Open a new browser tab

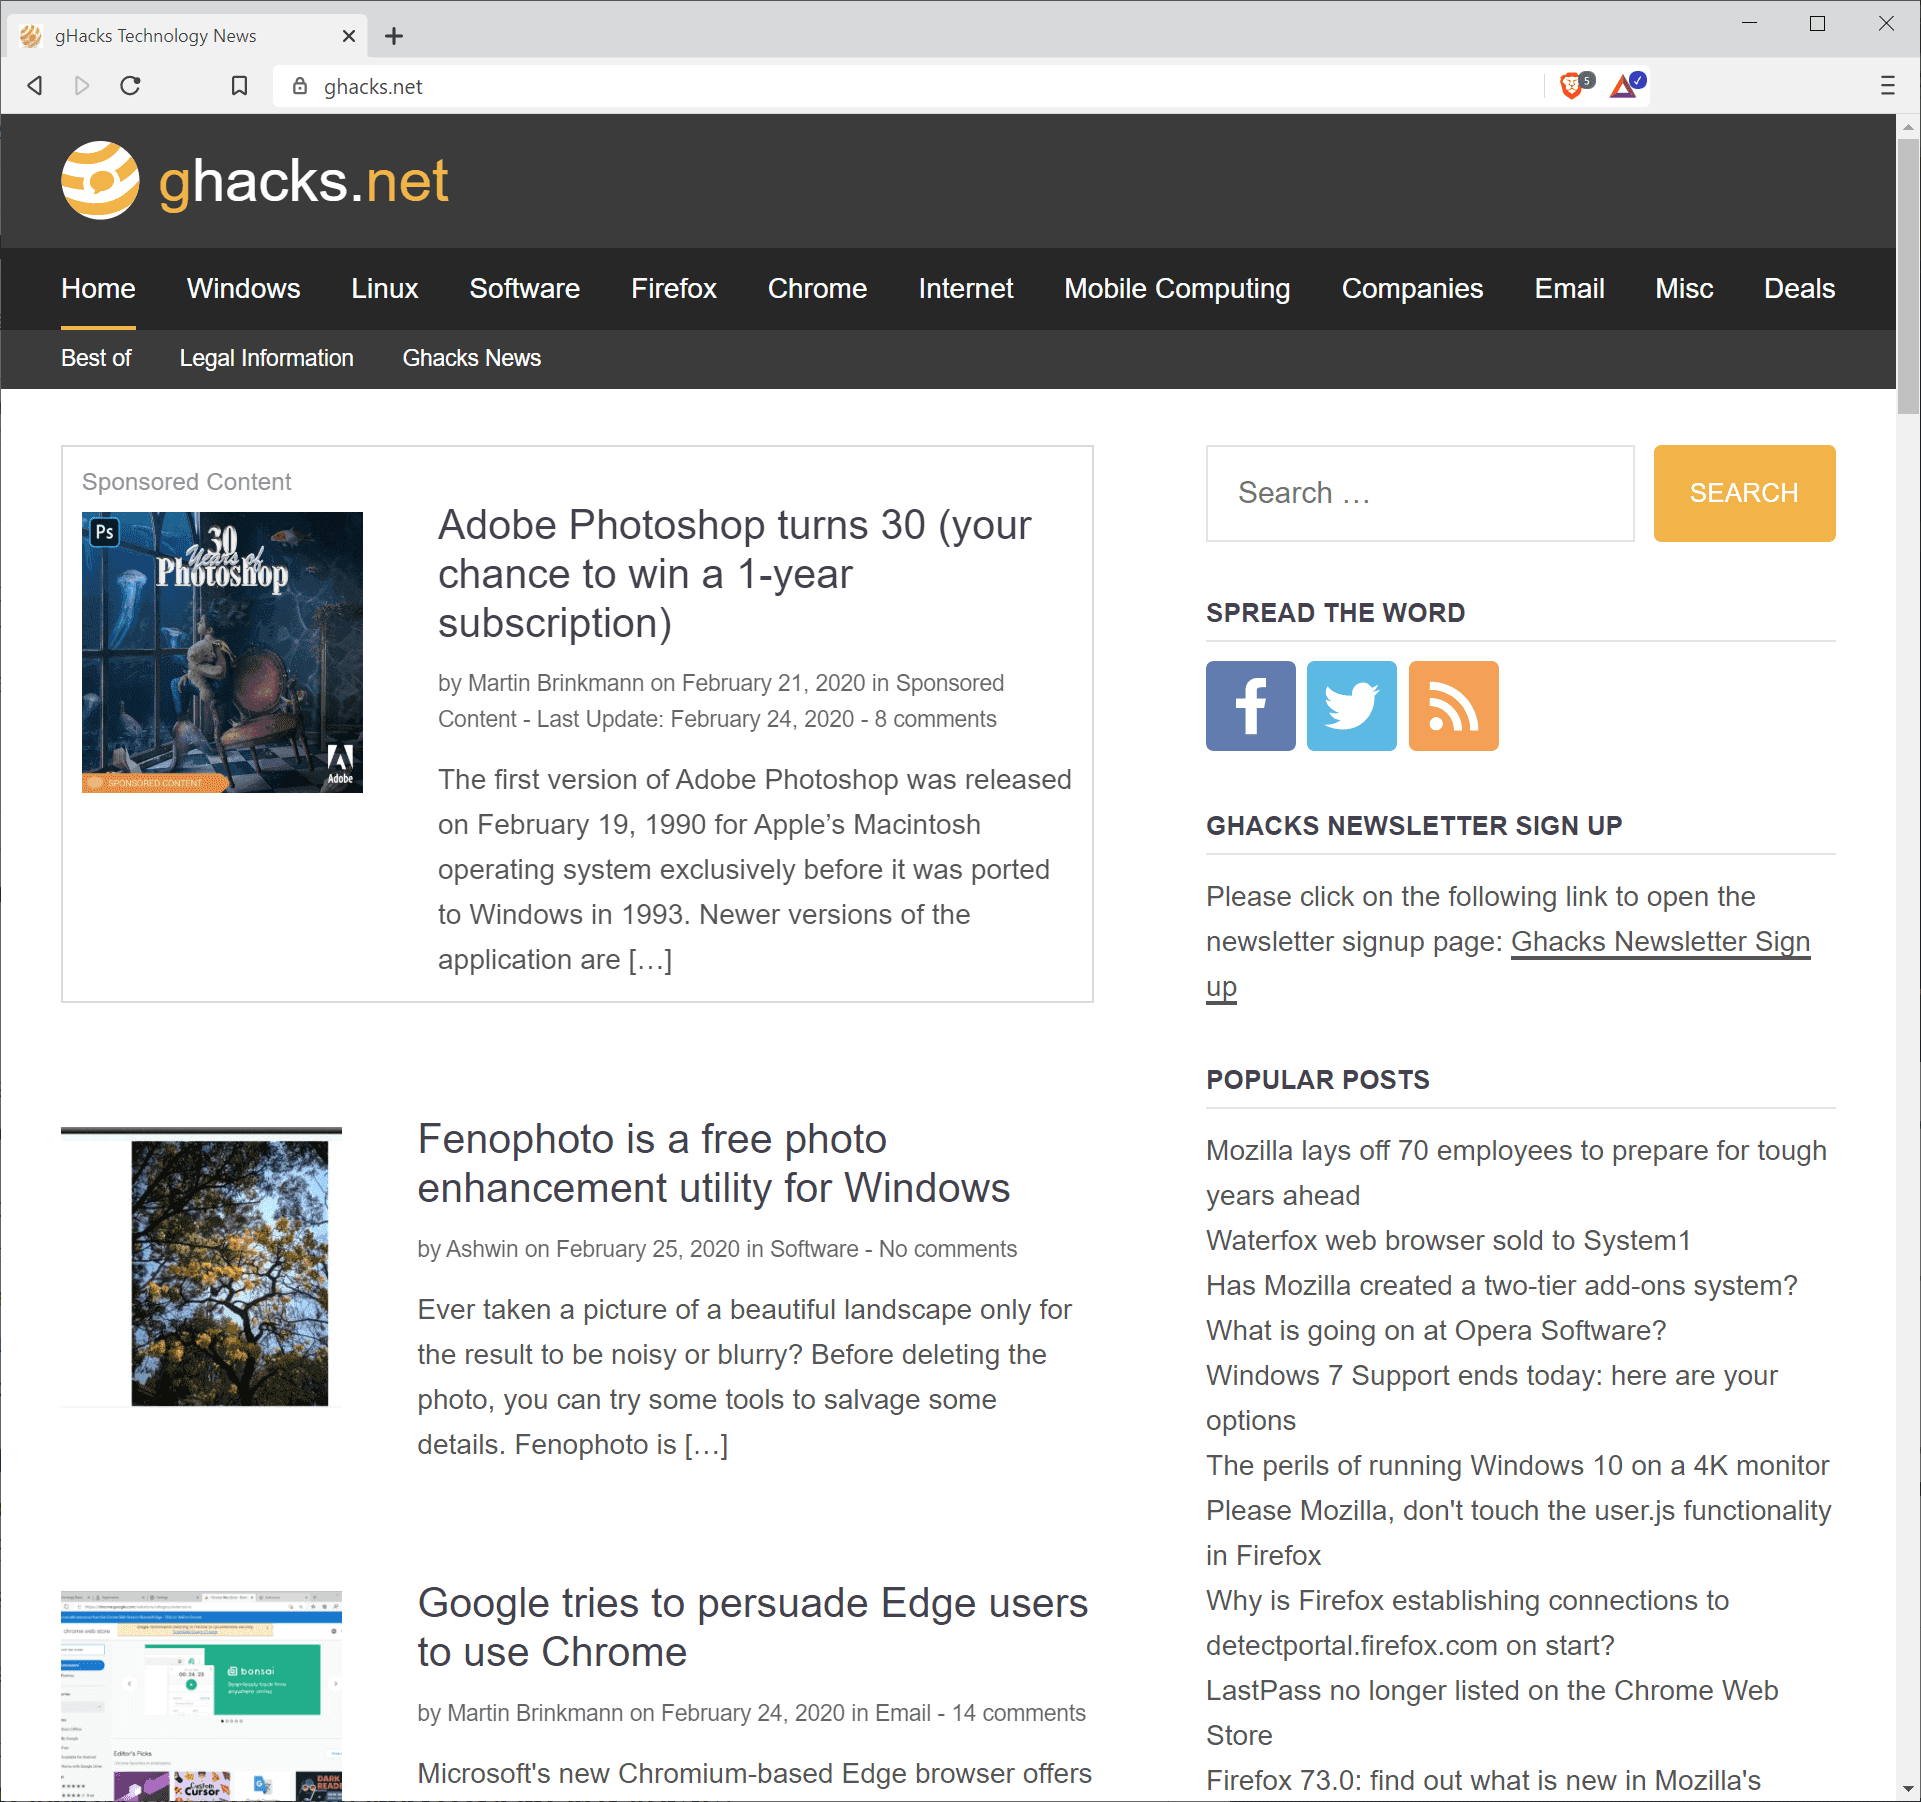pos(394,35)
